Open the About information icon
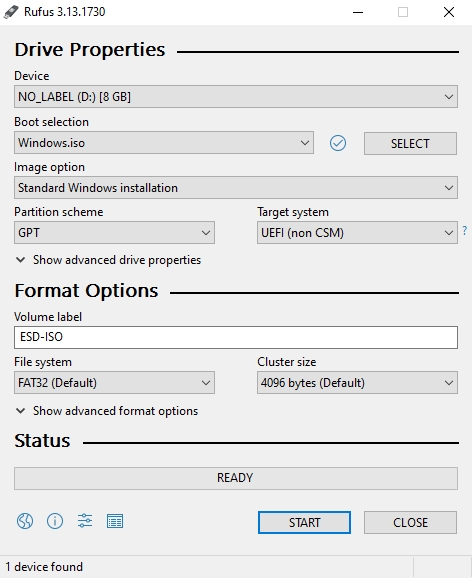Image resolution: width=472 pixels, height=578 pixels. [x=55, y=521]
